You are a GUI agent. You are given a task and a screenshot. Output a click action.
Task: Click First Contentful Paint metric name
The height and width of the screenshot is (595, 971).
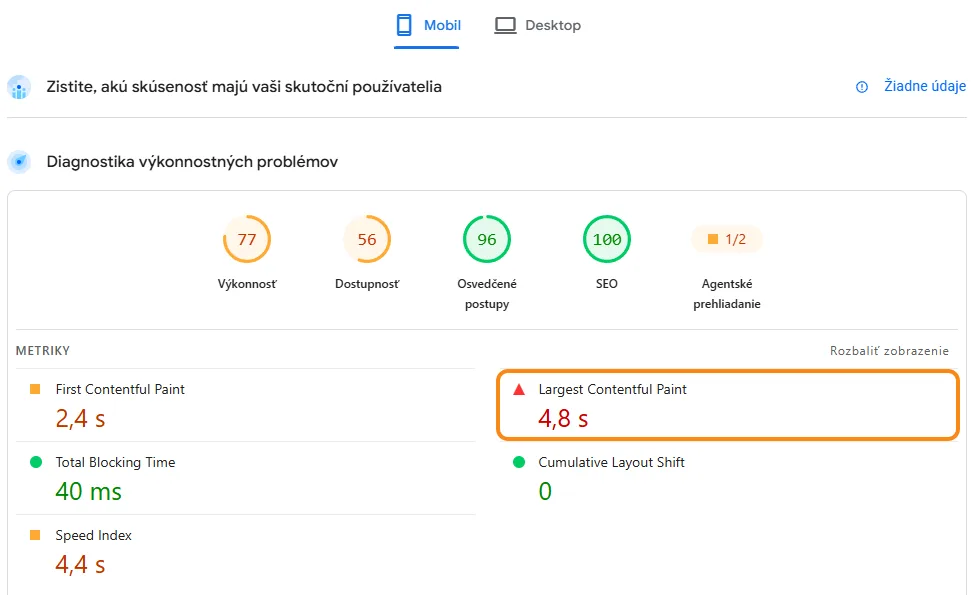[x=120, y=389]
